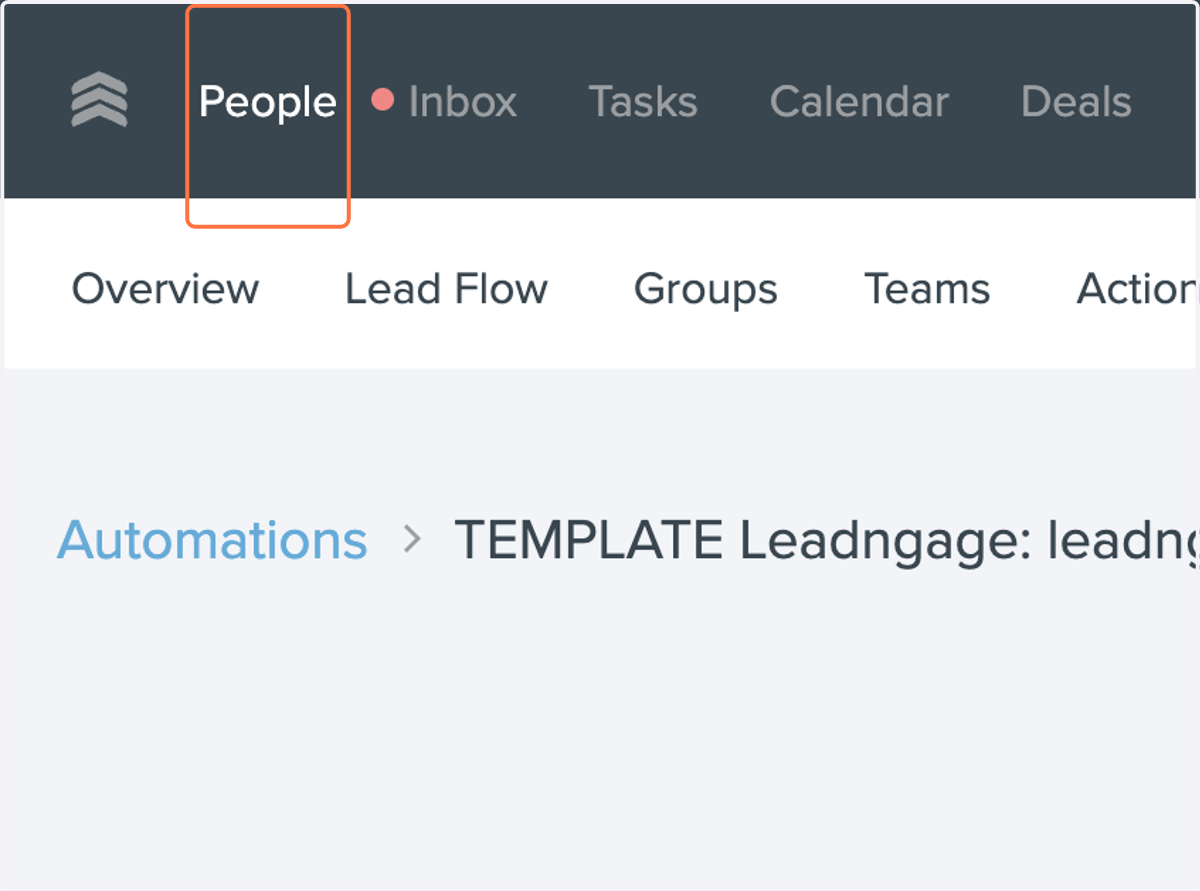The height and width of the screenshot is (891, 1200).
Task: Click the red notification dot beside Inbox
Action: click(382, 100)
